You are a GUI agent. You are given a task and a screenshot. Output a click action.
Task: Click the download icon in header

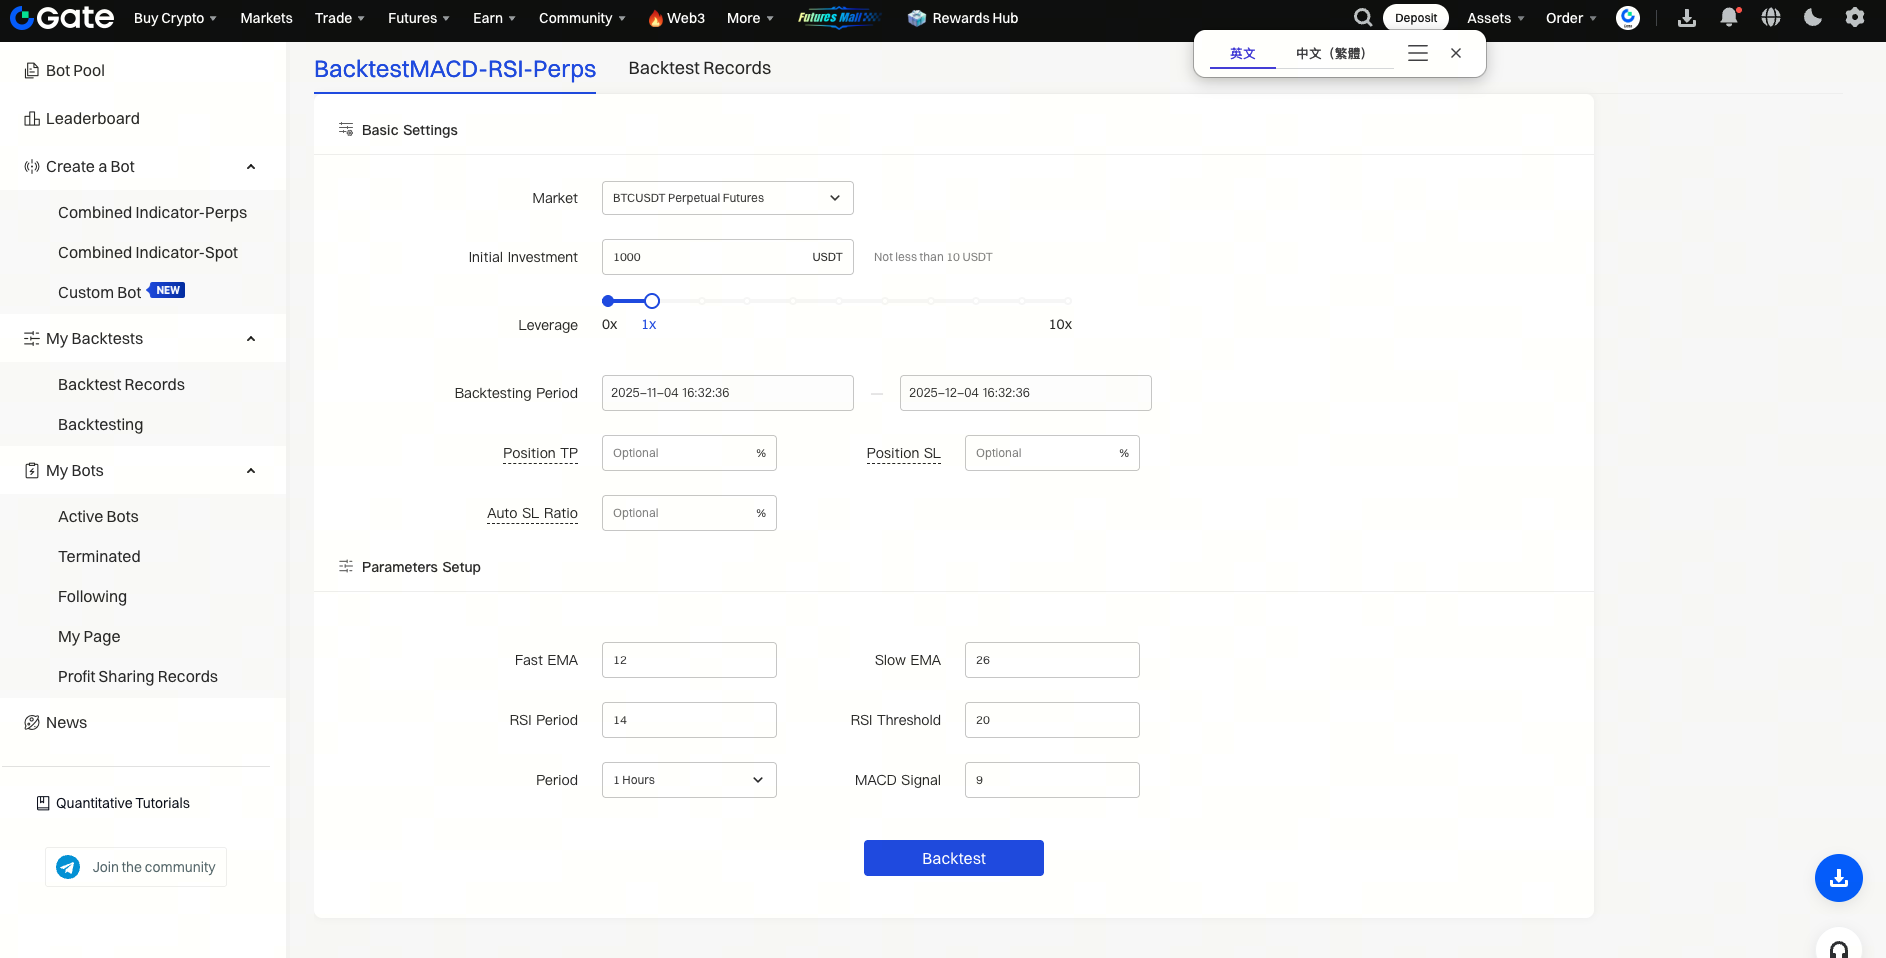[1686, 18]
